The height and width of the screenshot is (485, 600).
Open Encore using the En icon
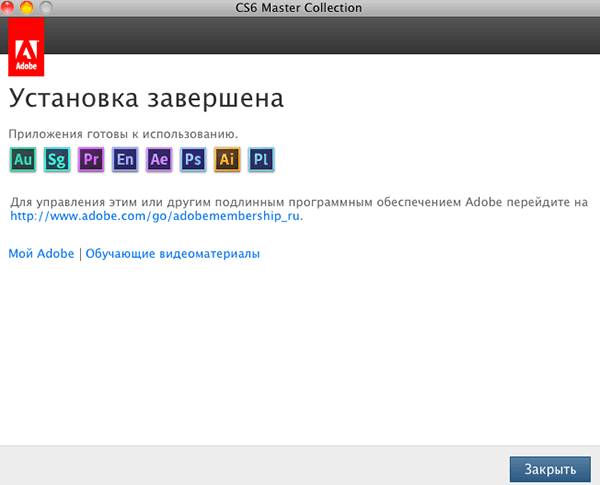pyautogui.click(x=125, y=159)
